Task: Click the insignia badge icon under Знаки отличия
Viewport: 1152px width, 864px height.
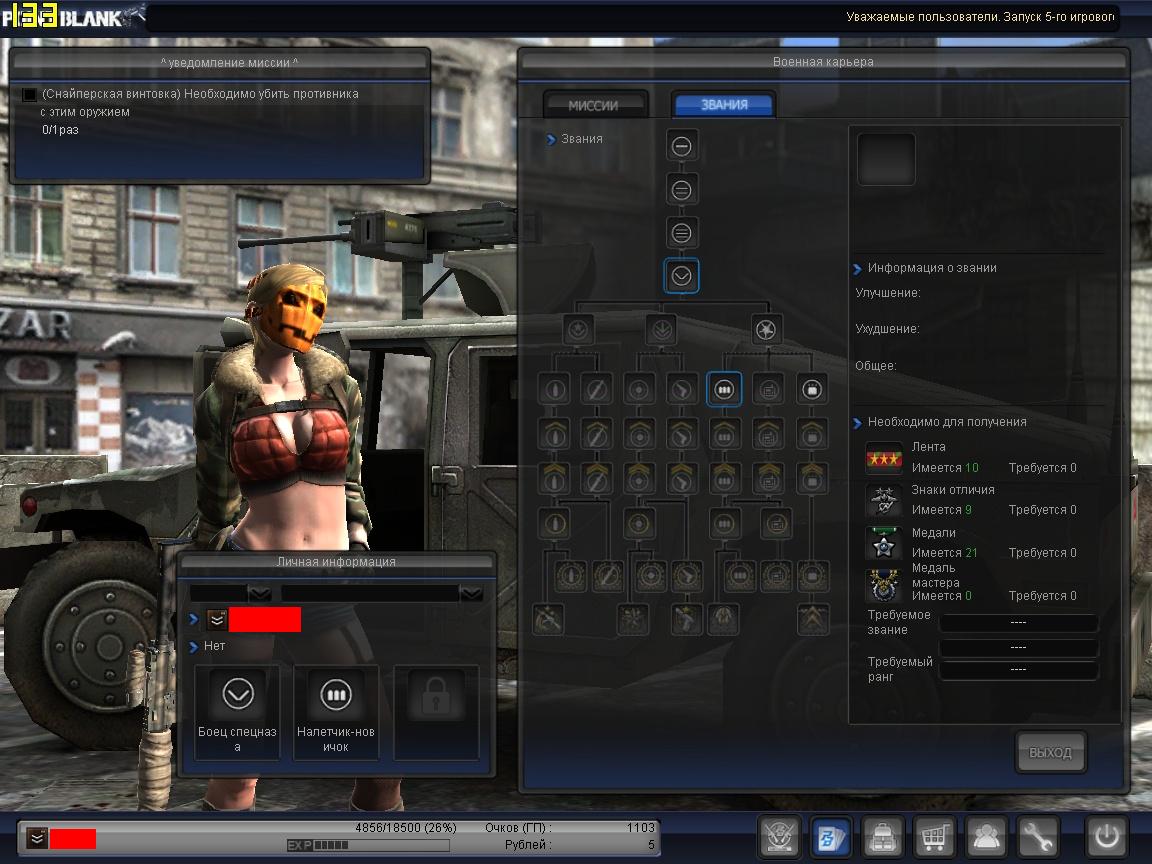Action: click(x=884, y=502)
